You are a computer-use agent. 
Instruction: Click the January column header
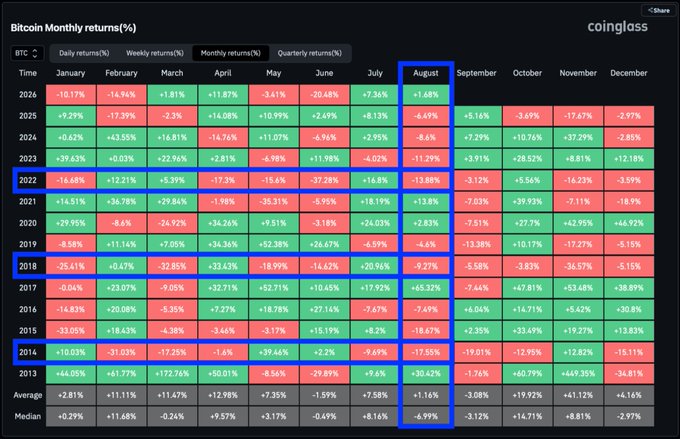[x=71, y=73]
